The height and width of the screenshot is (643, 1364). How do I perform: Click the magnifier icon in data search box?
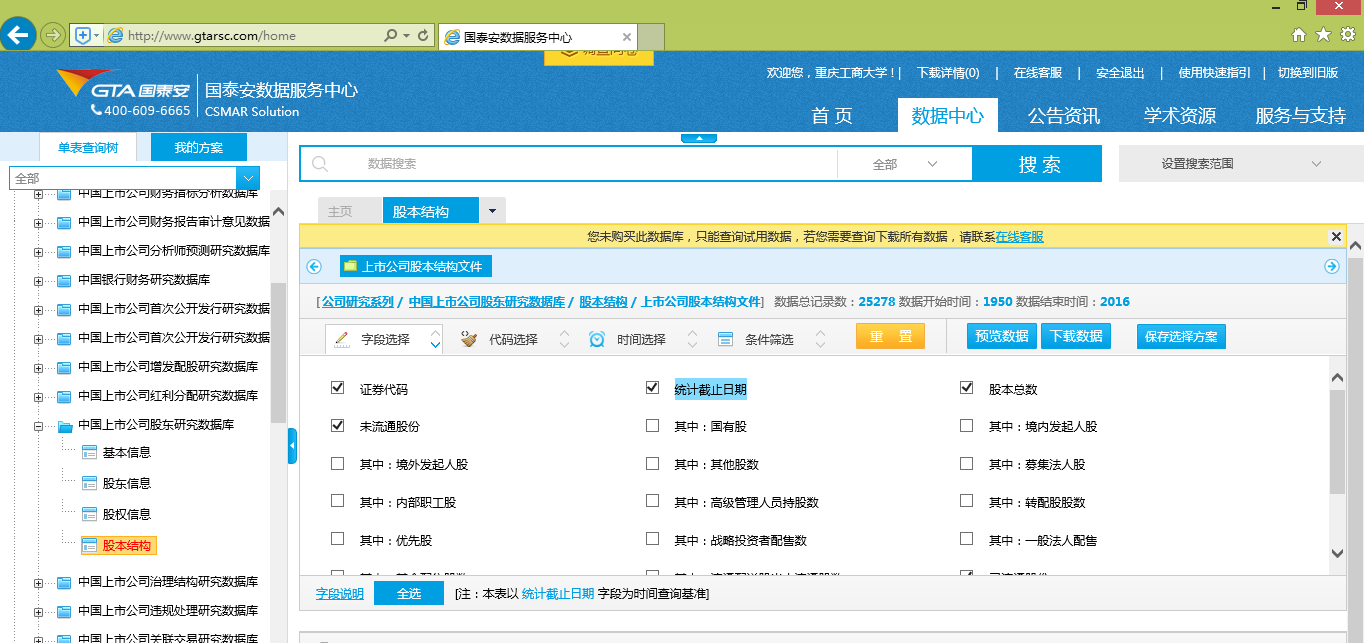pos(321,164)
